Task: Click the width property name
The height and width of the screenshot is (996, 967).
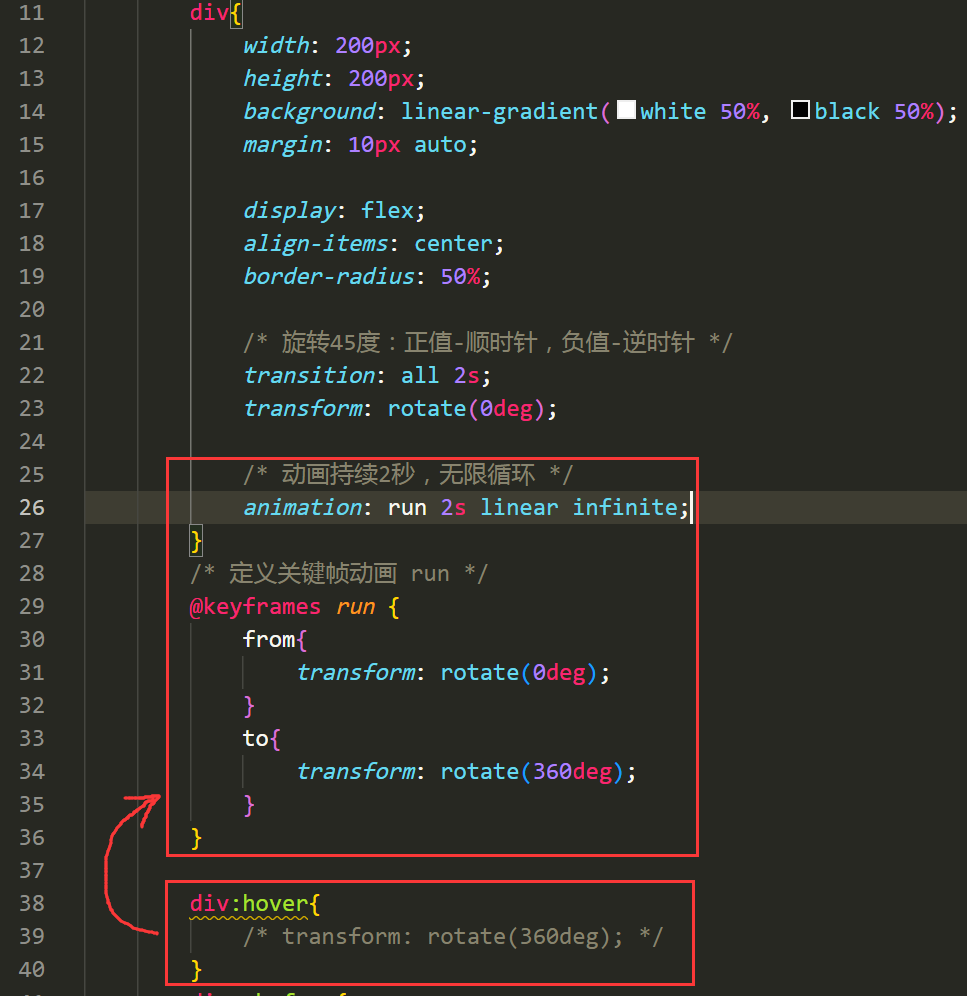Action: coord(275,45)
